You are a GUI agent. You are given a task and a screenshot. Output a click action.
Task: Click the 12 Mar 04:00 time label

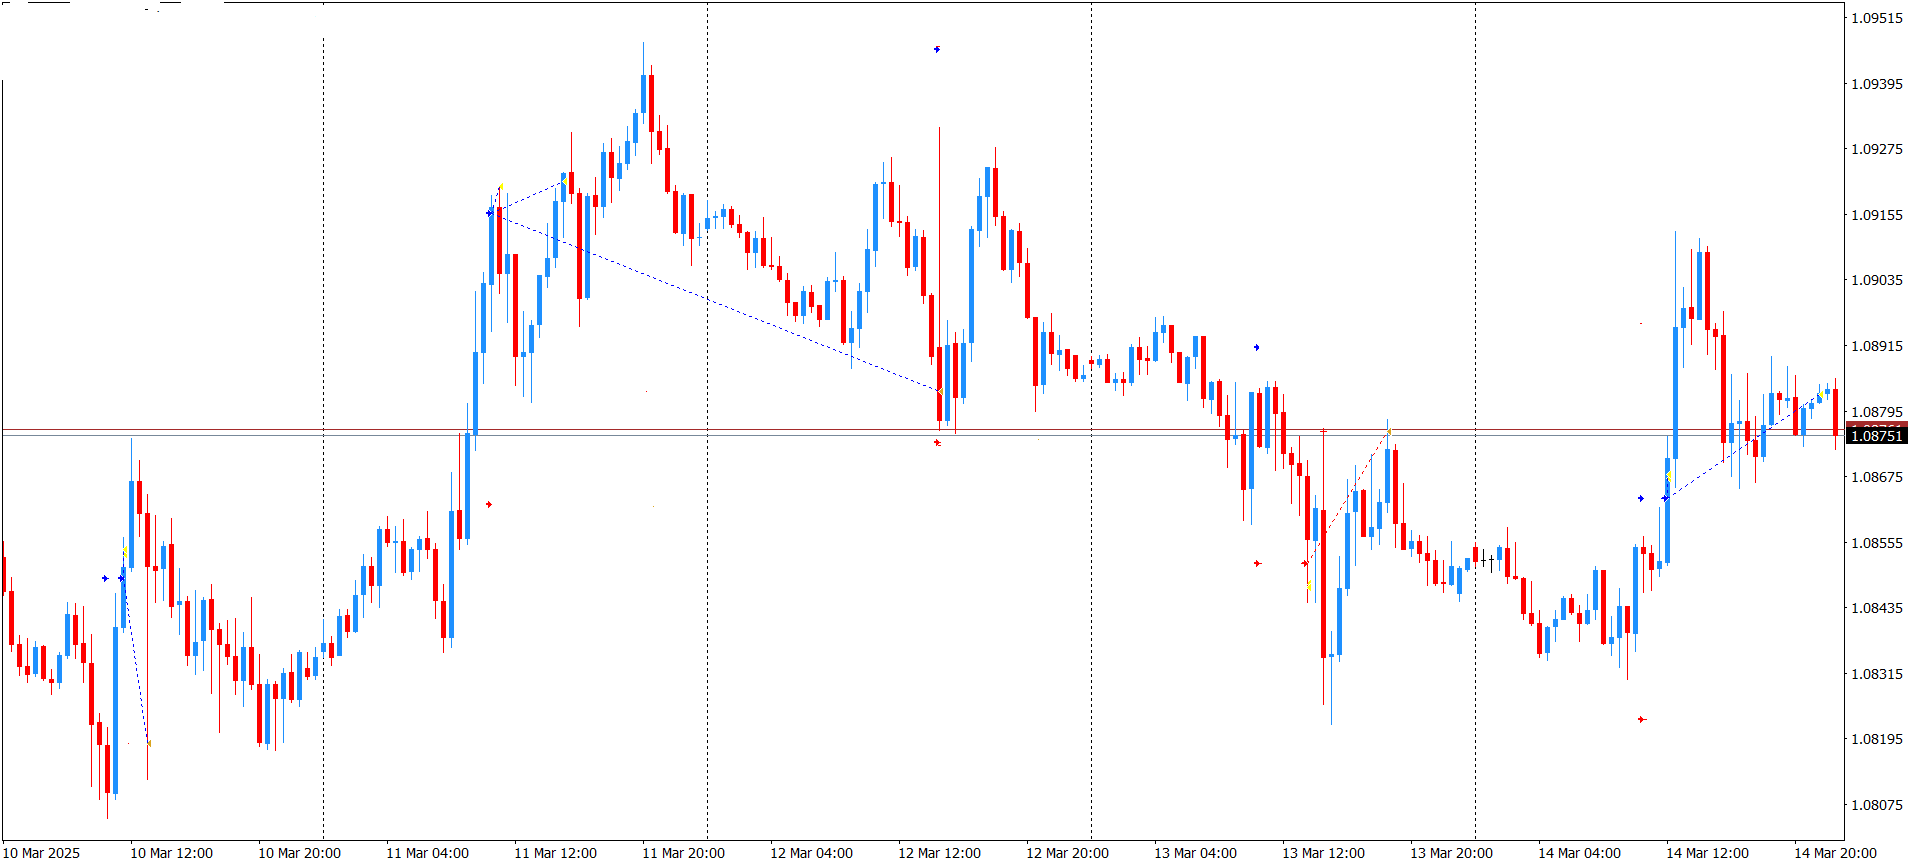(x=812, y=853)
